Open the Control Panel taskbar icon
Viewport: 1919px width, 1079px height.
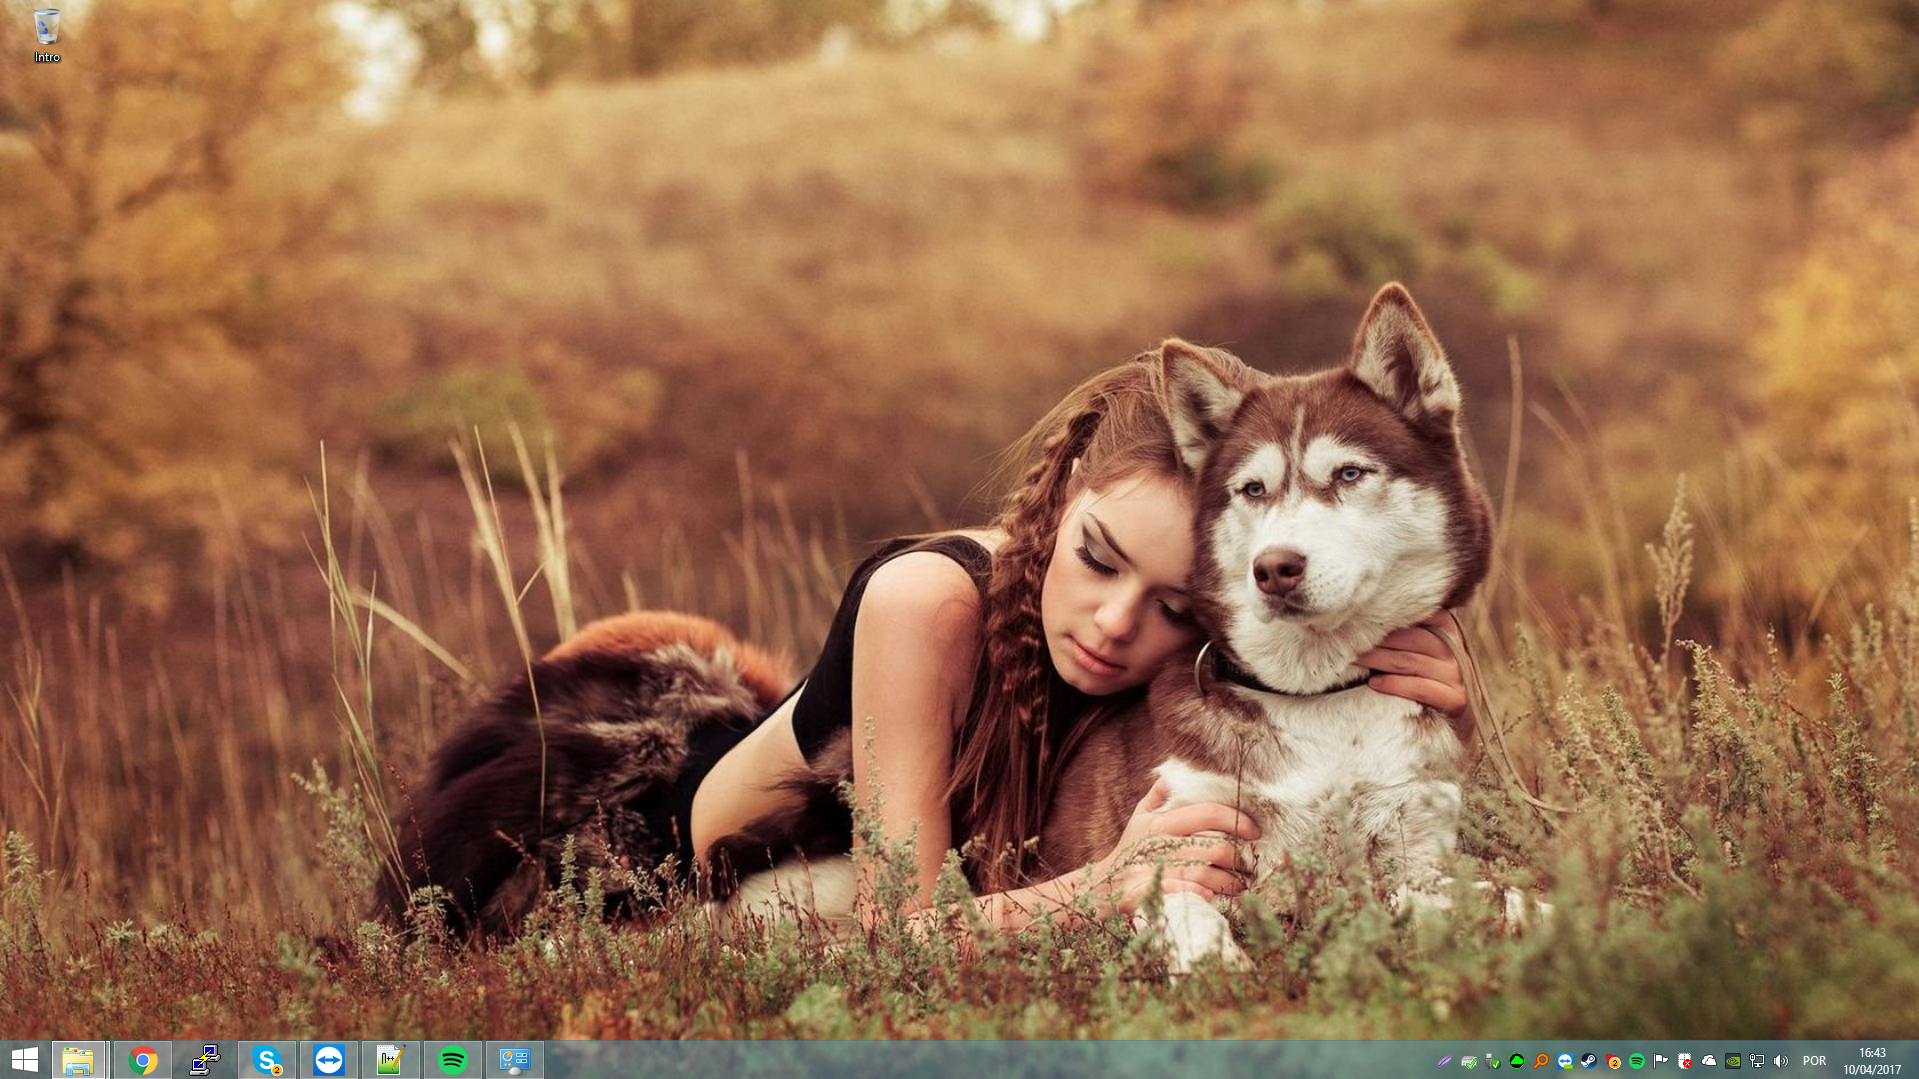[x=515, y=1060]
